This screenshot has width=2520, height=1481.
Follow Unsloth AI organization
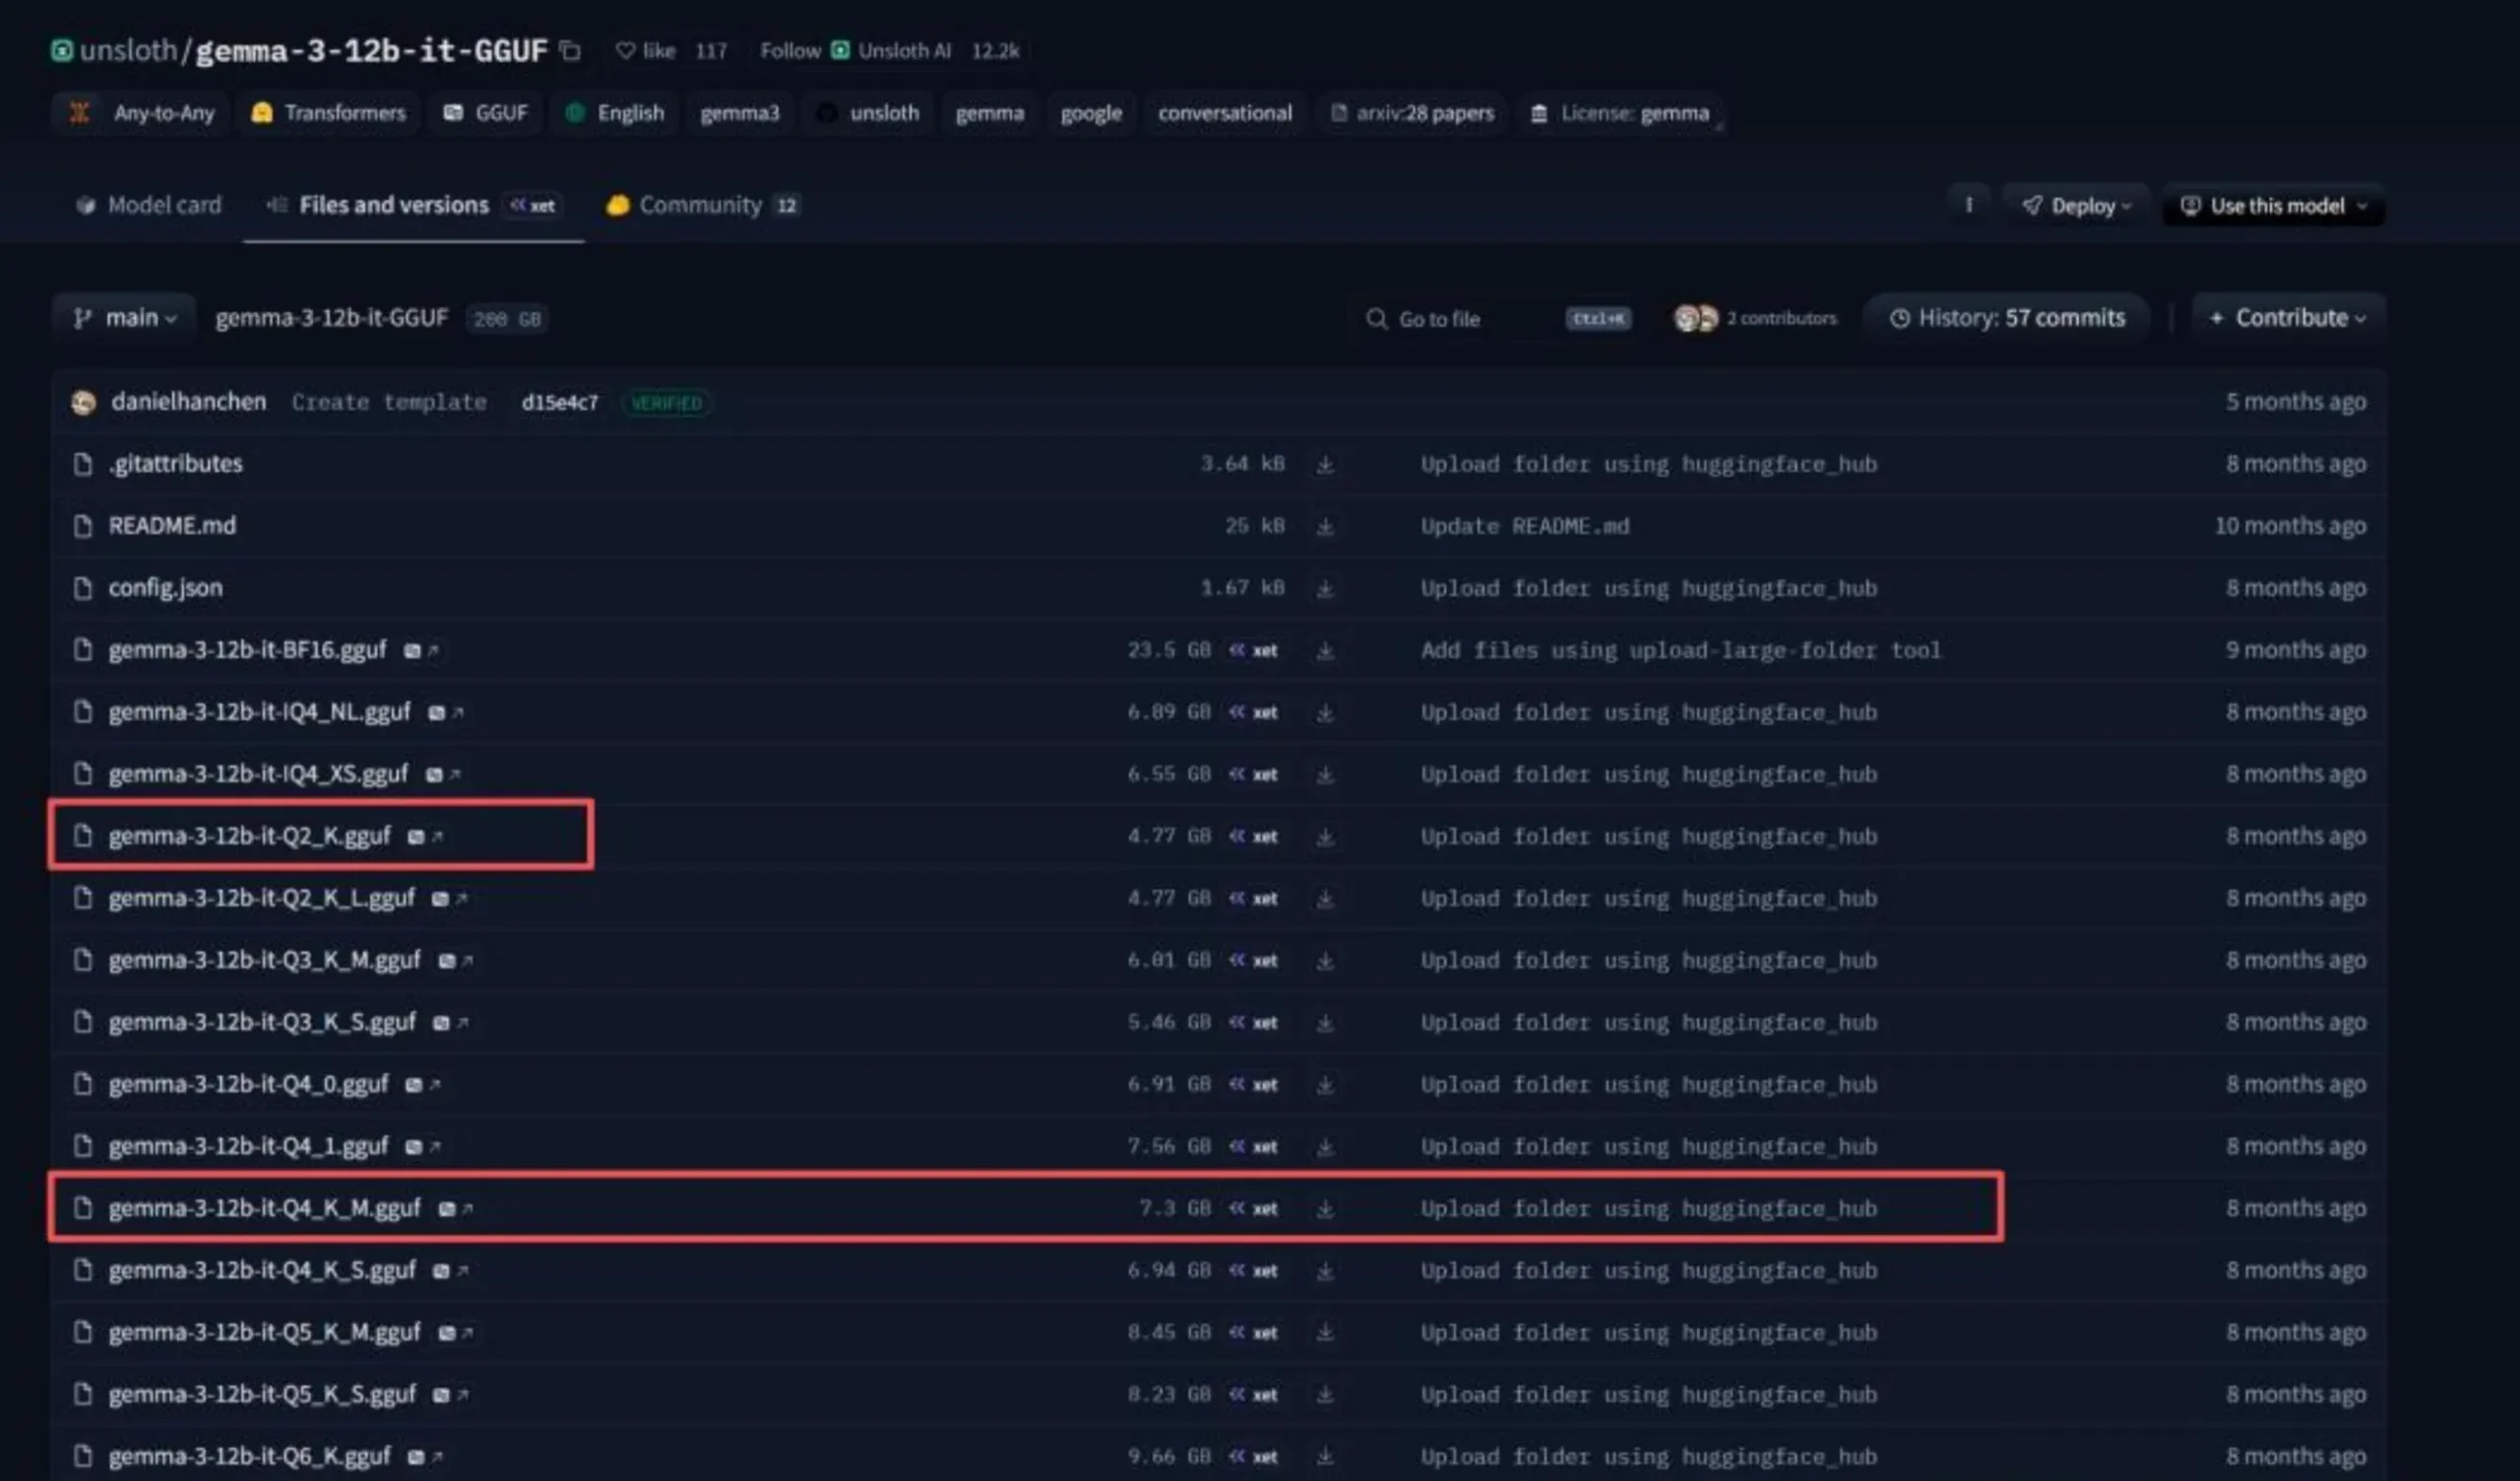point(790,50)
